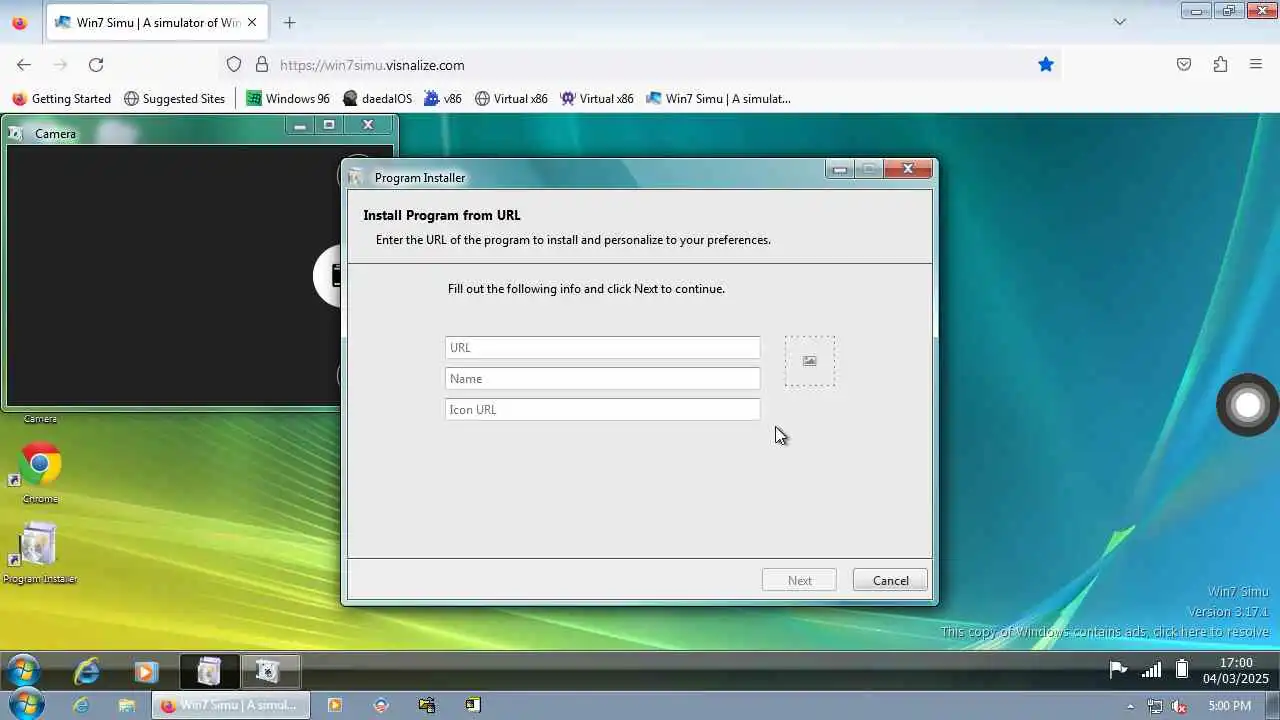Toggle the blue bookmark star
The height and width of the screenshot is (720, 1280).
1046,64
